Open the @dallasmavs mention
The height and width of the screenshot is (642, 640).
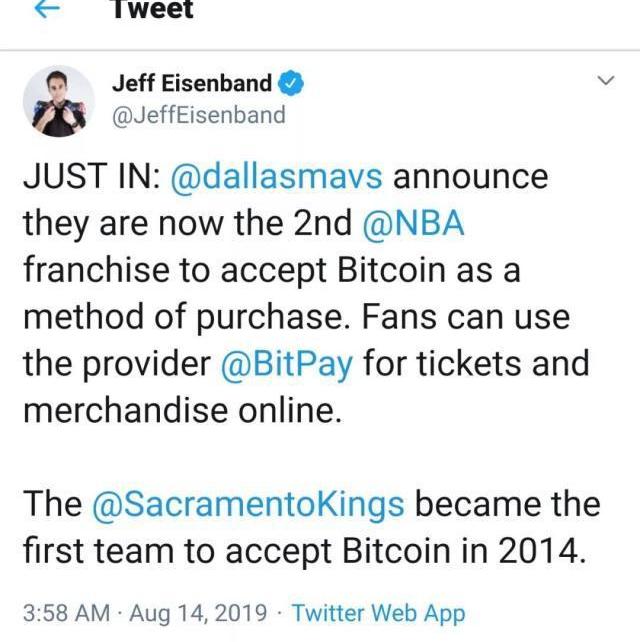tap(276, 177)
